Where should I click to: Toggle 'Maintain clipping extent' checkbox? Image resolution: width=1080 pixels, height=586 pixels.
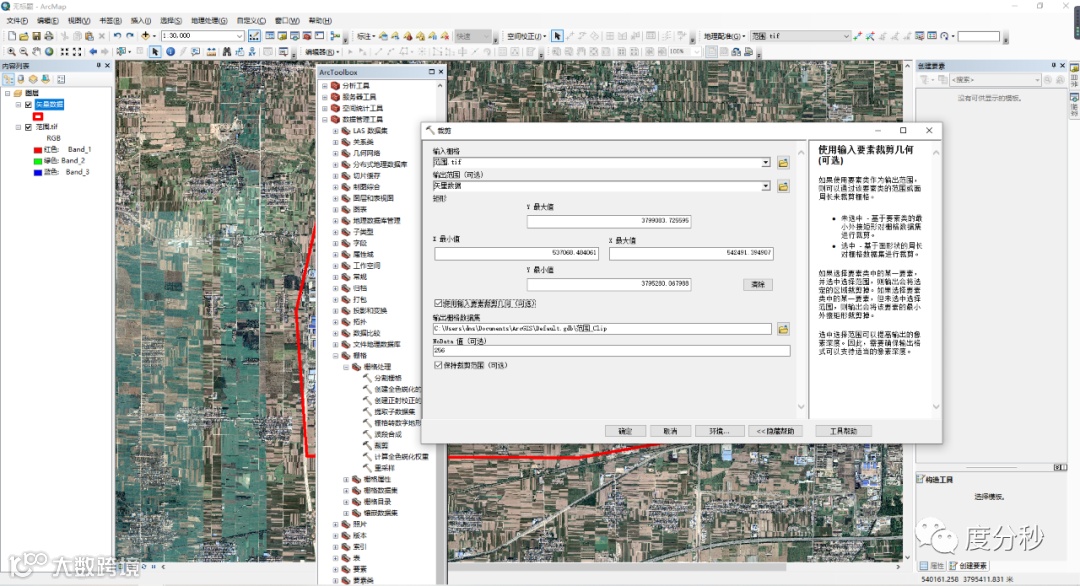(438, 366)
